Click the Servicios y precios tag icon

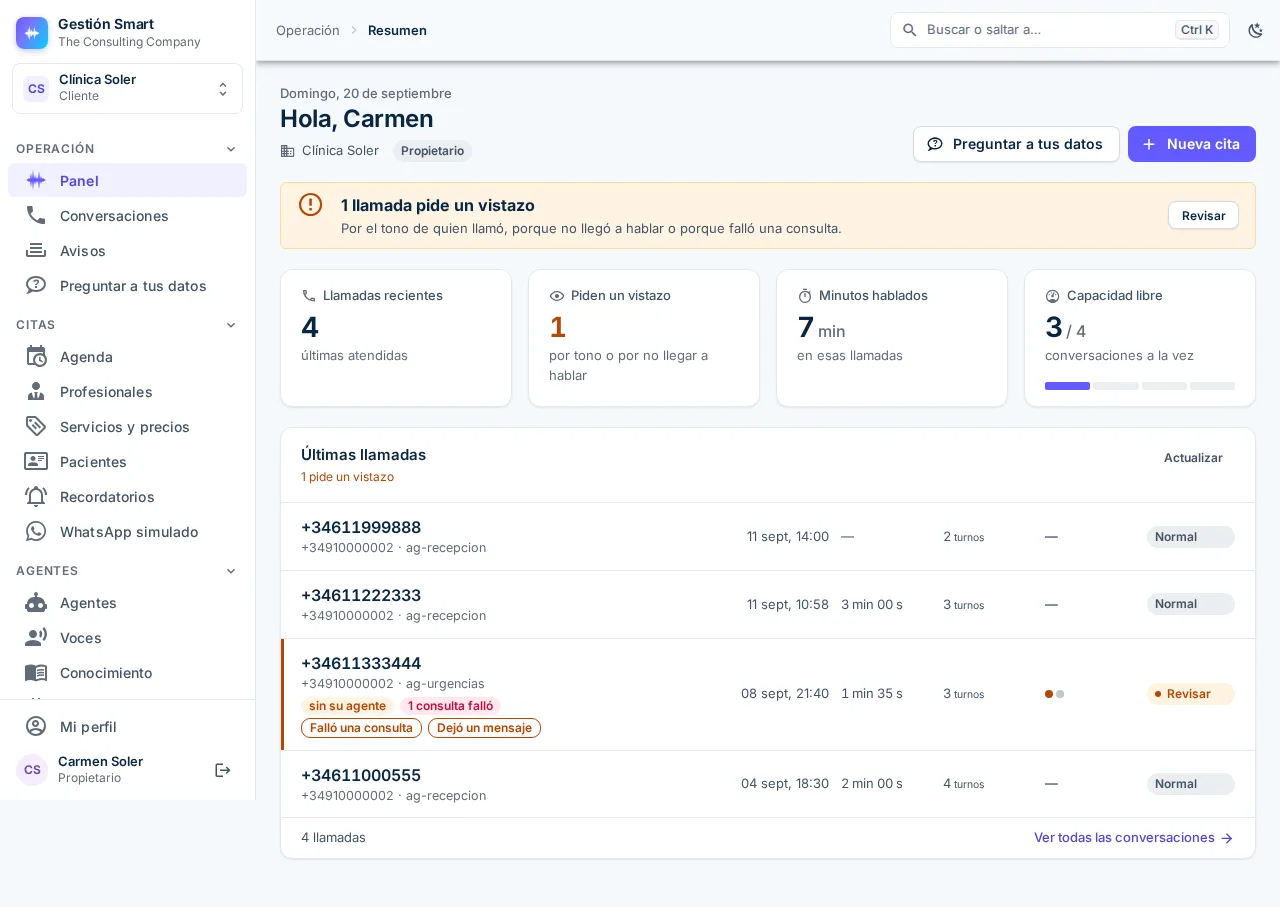tap(36, 426)
